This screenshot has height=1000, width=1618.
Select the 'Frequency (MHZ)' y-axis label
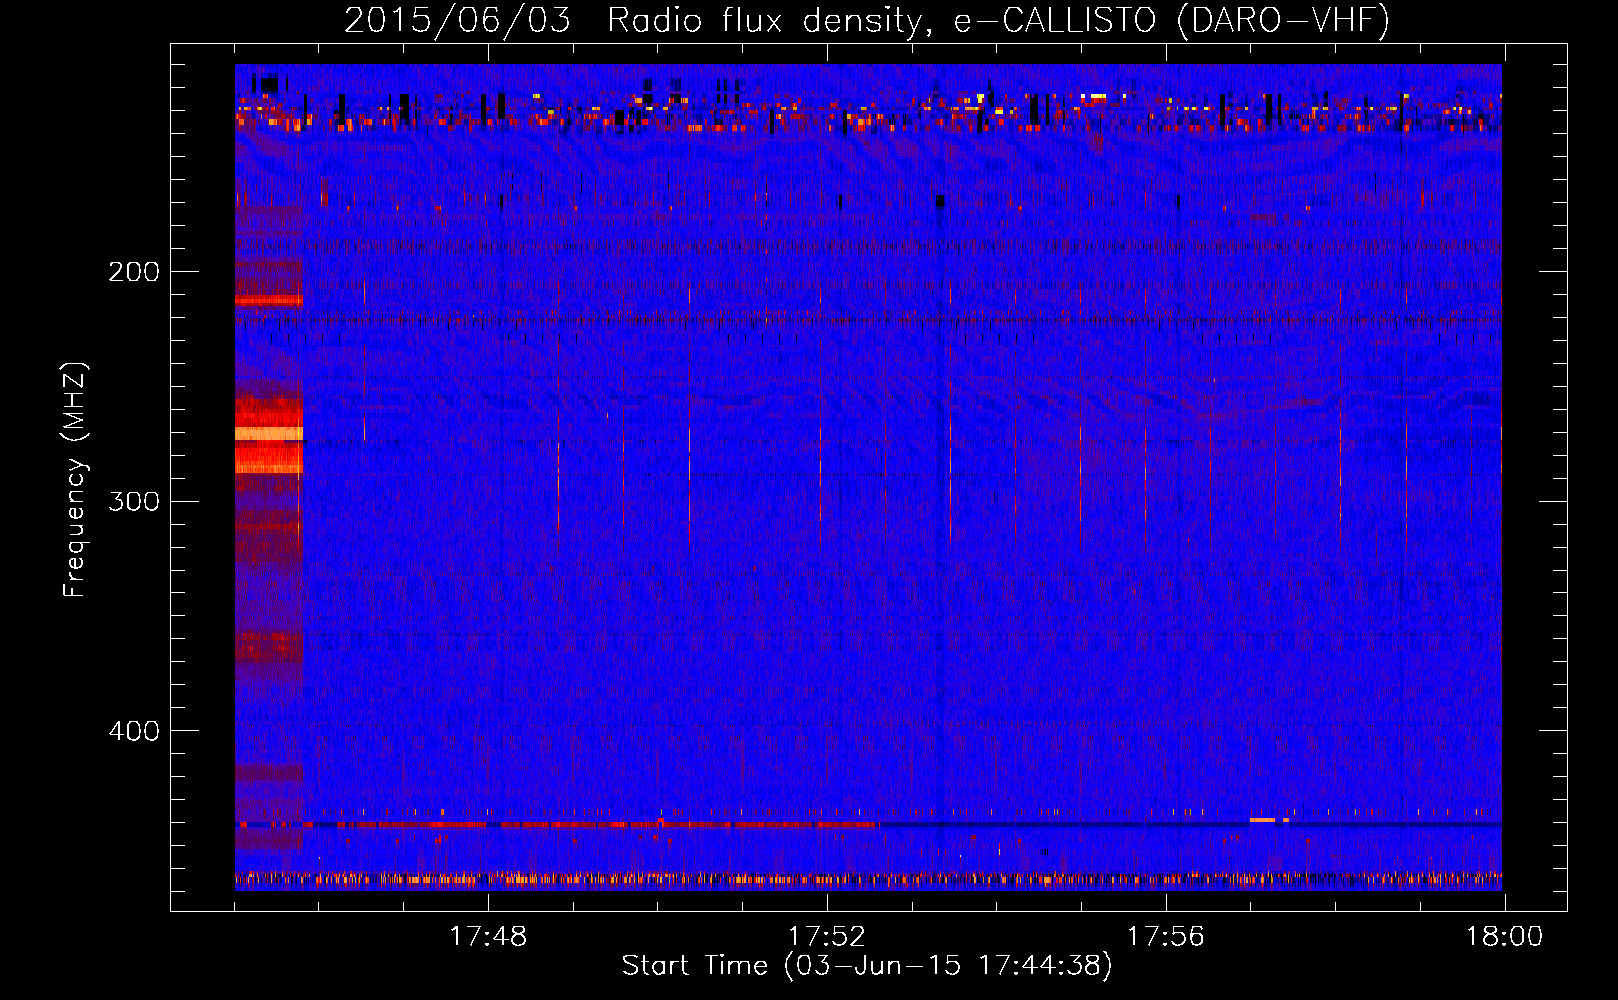coord(74,480)
